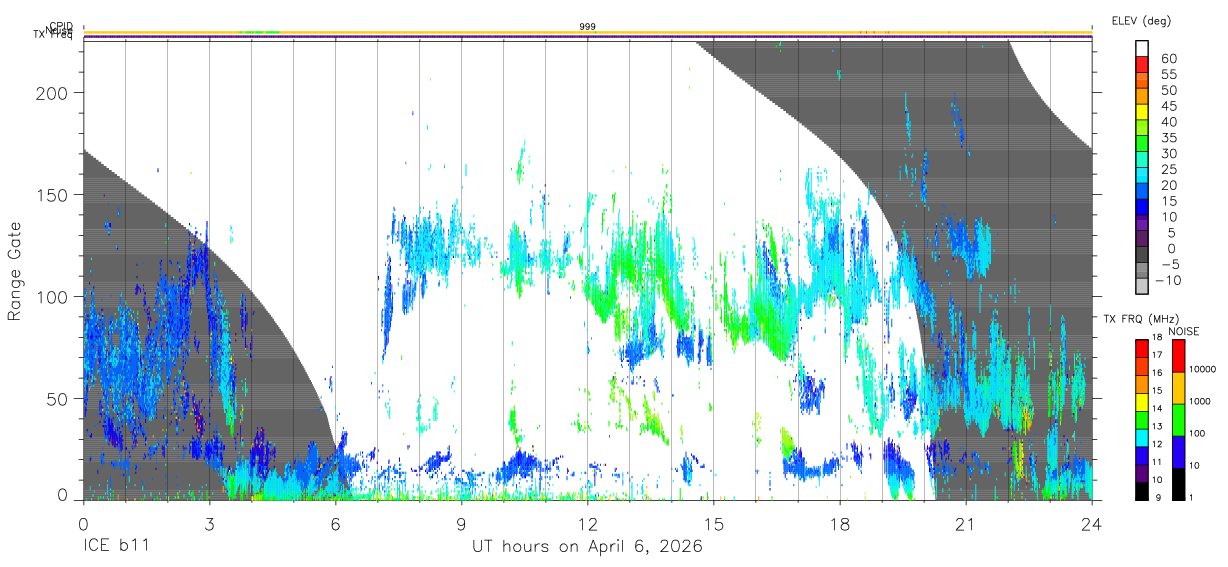The image size is (1228, 567).
Task: Click the 'UT hours on April 6, 2026' axis title
Action: 587,547
